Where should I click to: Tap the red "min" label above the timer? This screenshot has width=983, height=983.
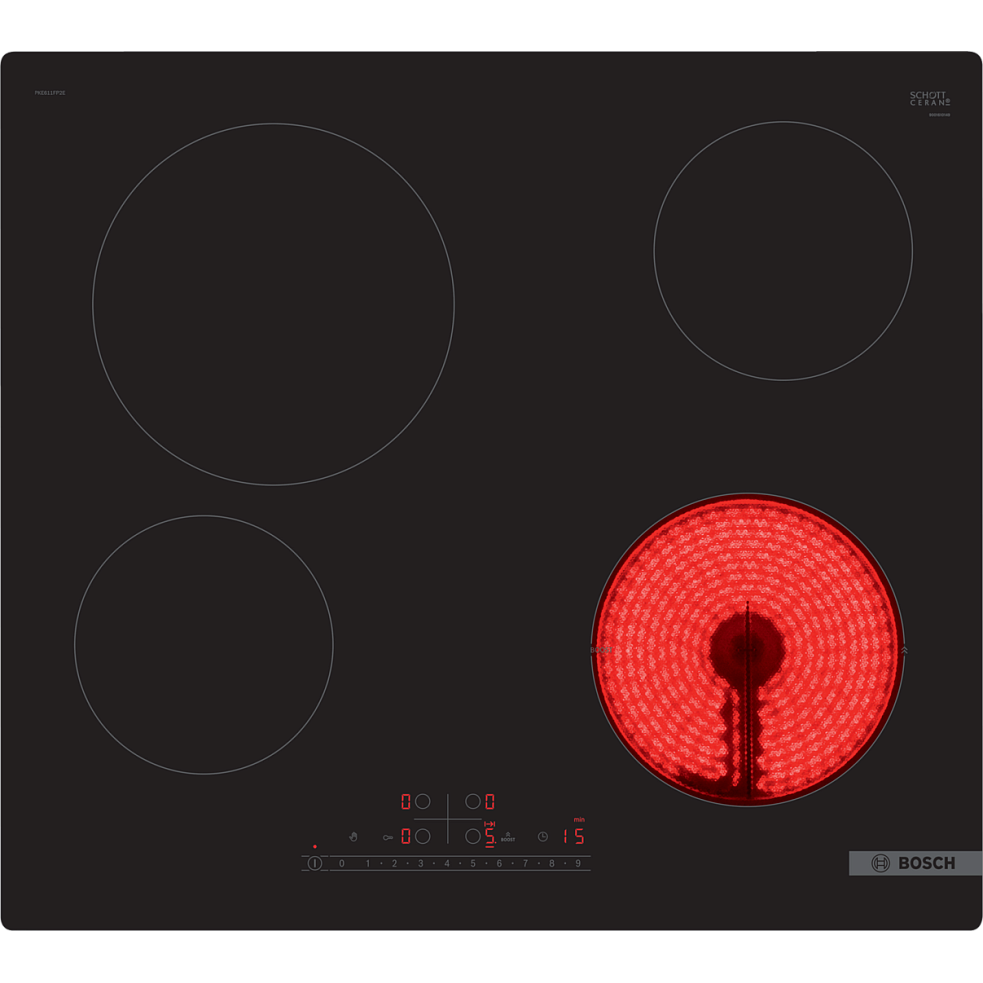pyautogui.click(x=579, y=819)
